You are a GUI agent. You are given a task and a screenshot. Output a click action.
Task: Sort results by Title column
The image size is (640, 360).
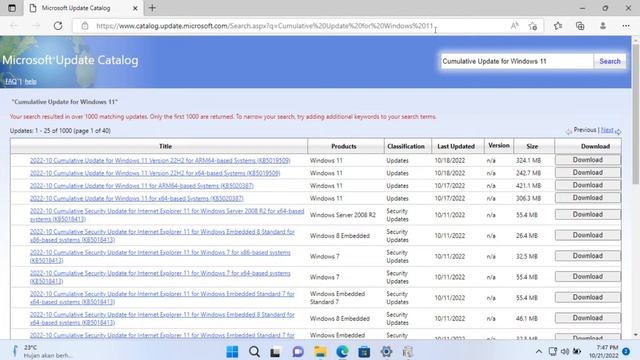point(165,146)
